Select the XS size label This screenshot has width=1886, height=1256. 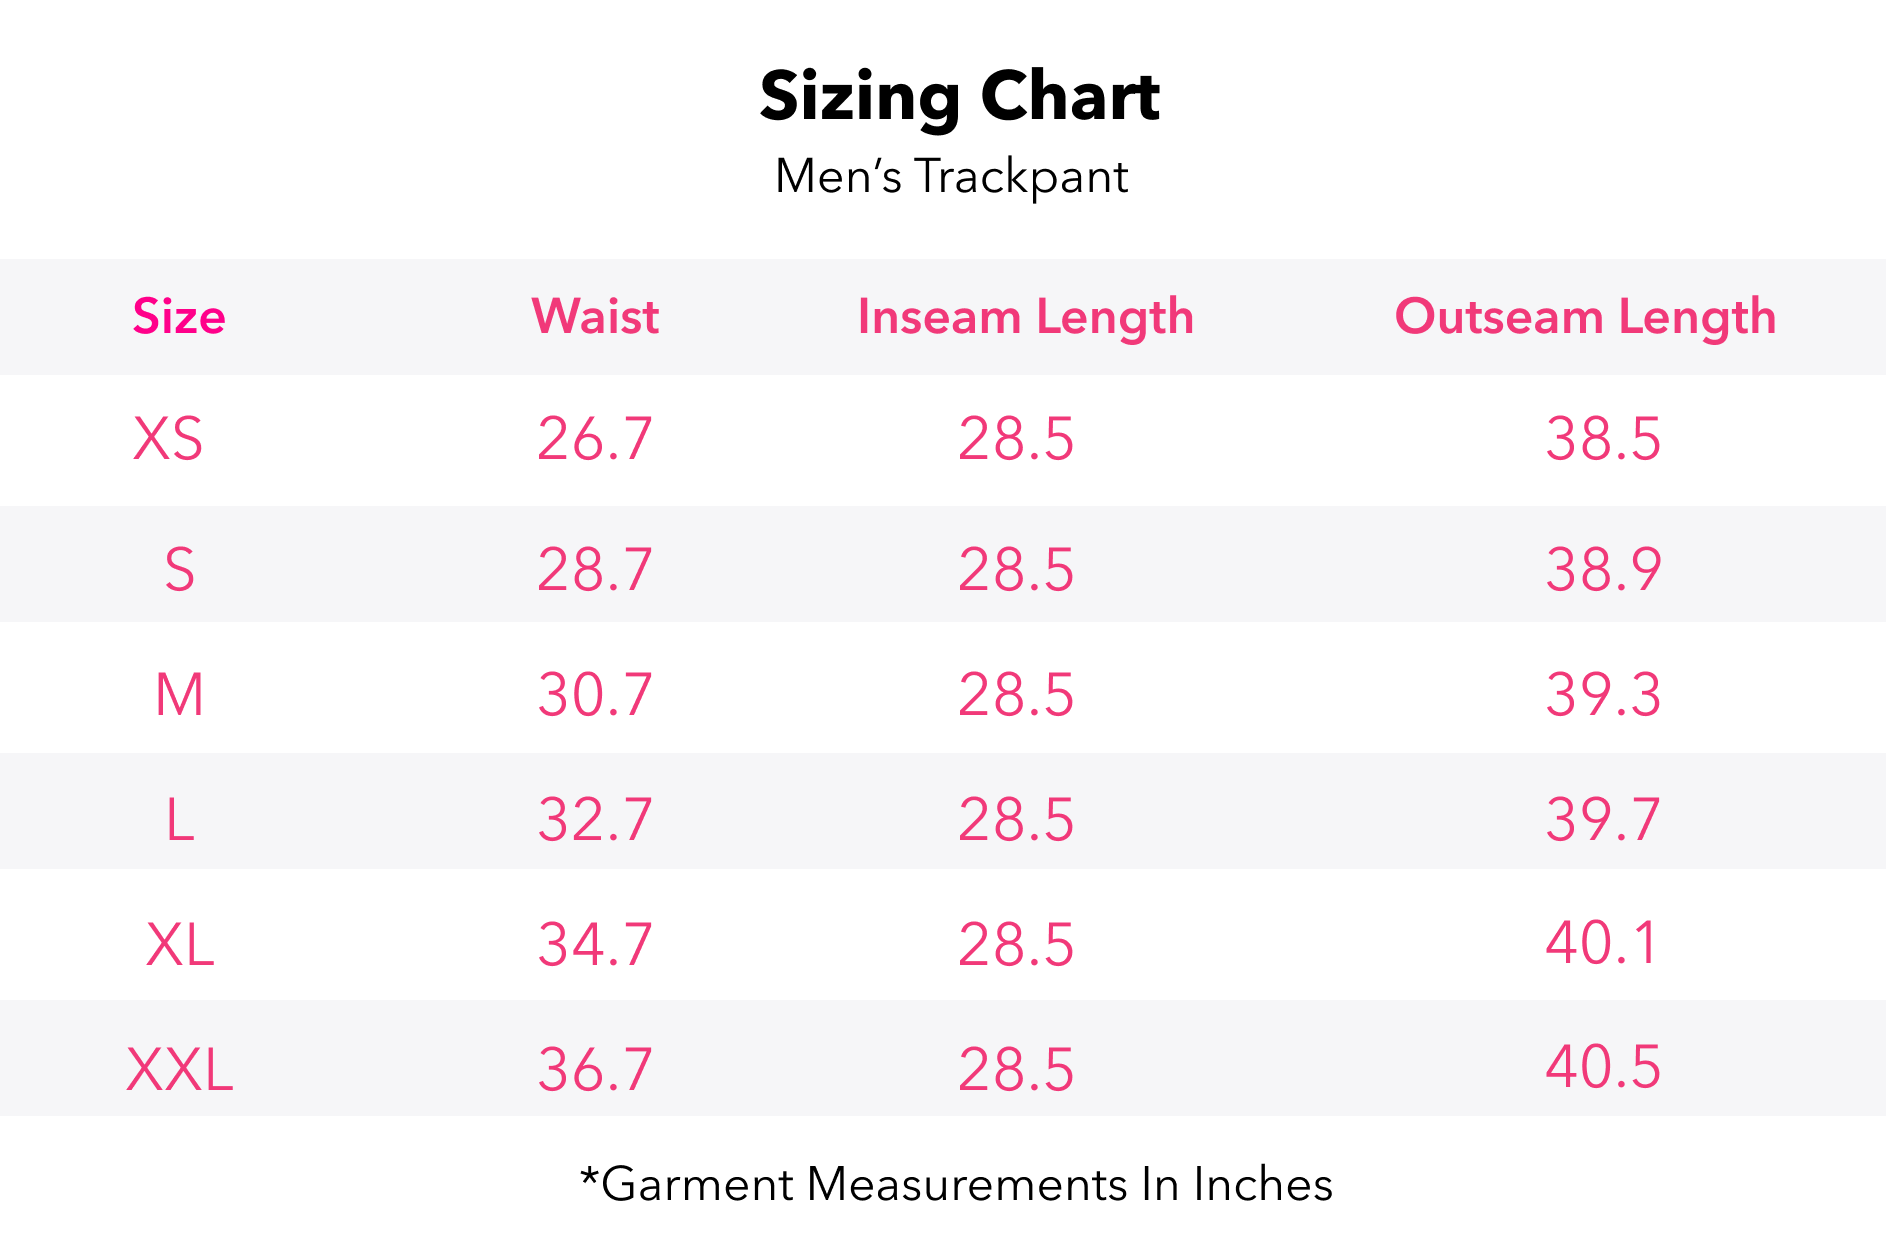pyautogui.click(x=168, y=439)
